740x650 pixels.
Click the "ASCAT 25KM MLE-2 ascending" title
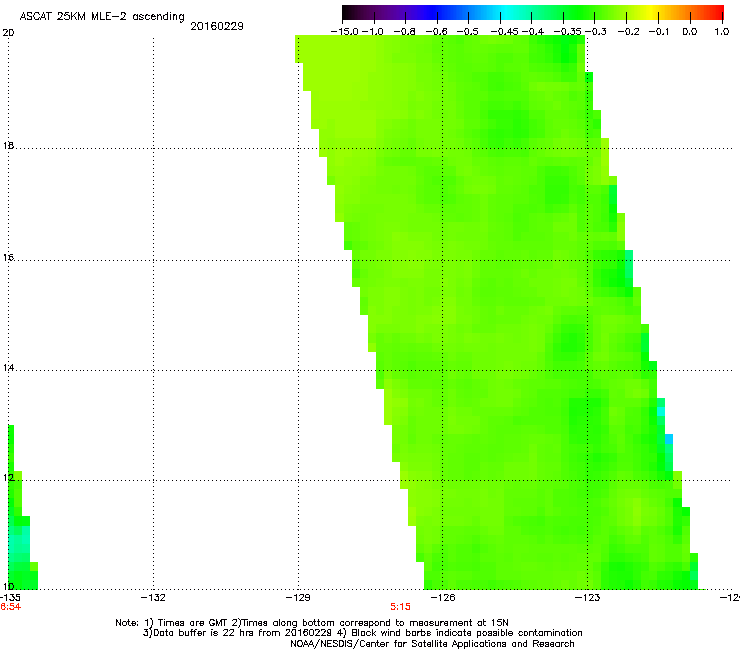(x=102, y=17)
